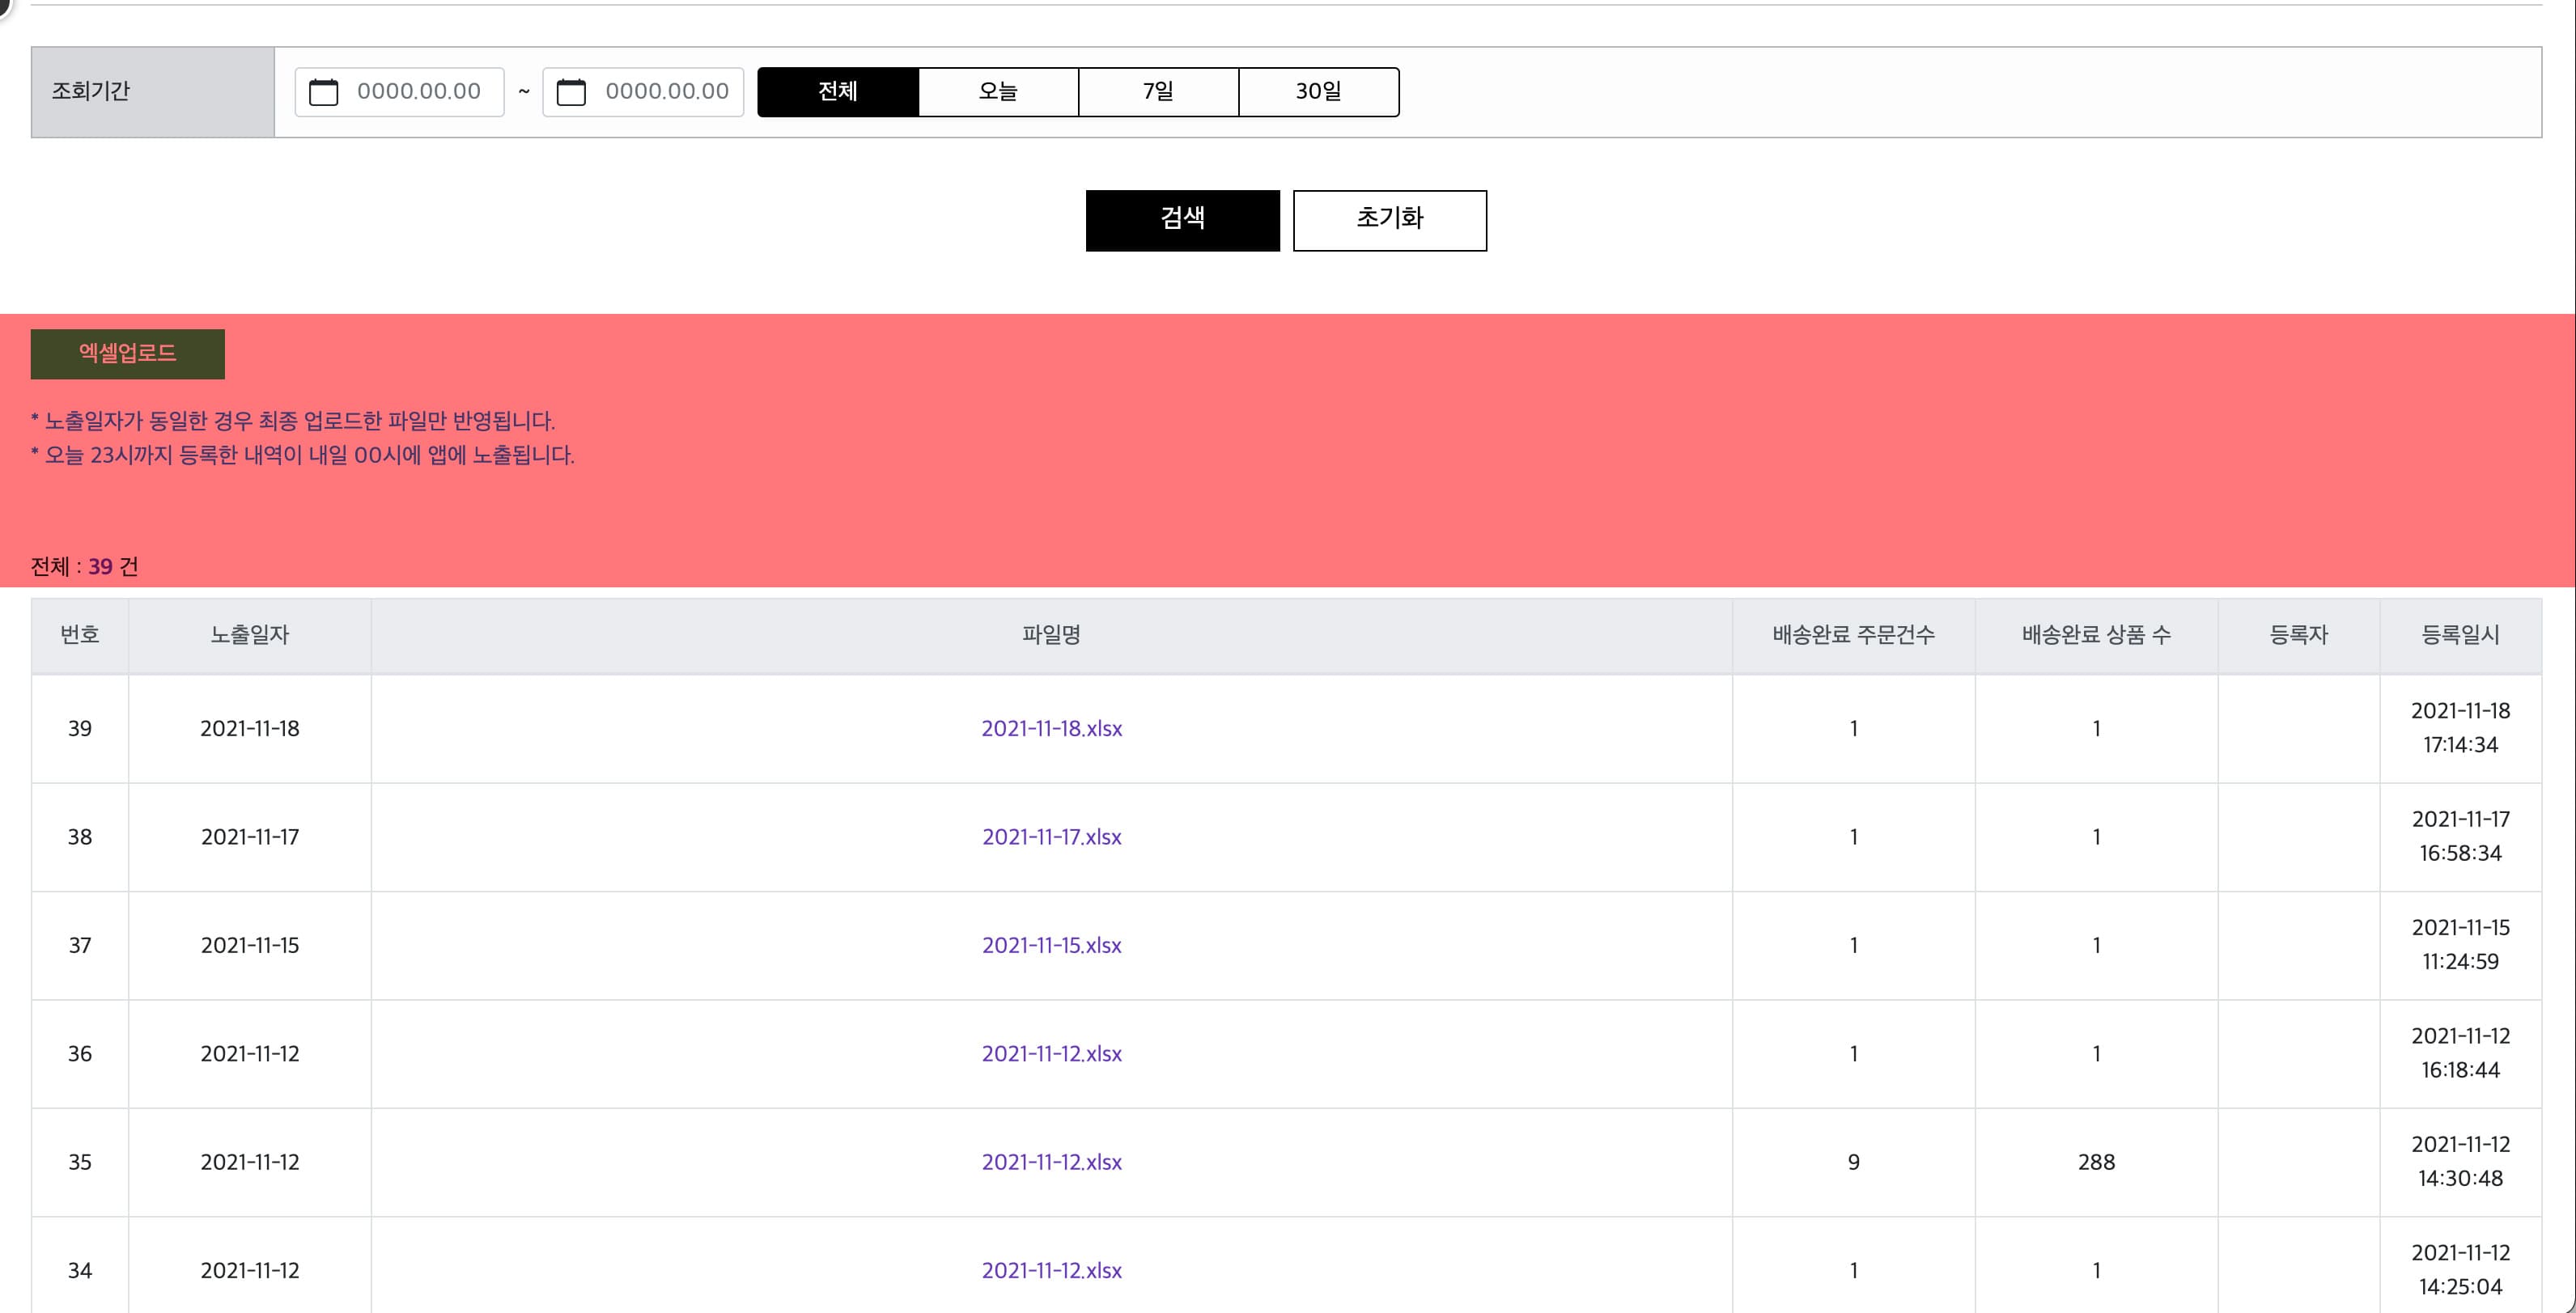The width and height of the screenshot is (2576, 1313).
Task: Click the 파일명 column header
Action: coord(1051,634)
